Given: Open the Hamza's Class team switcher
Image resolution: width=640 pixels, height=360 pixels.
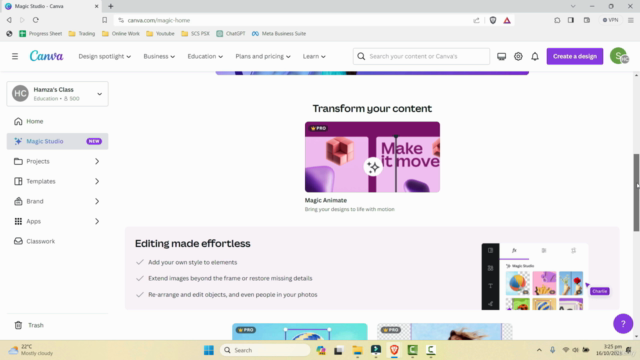Looking at the screenshot, I should point(58,94).
